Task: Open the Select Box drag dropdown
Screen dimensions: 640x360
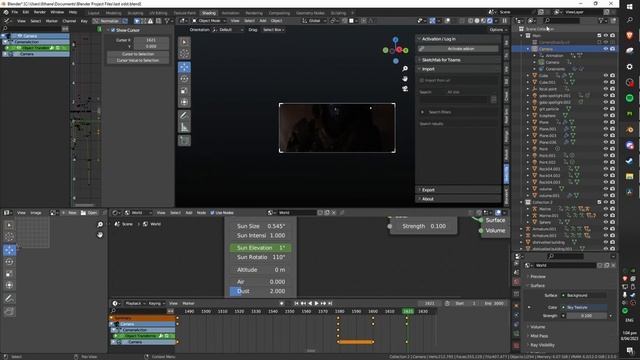Action: 273,30
